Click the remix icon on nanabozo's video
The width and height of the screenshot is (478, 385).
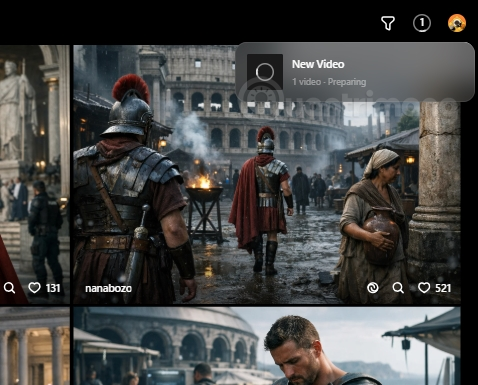pos(372,288)
